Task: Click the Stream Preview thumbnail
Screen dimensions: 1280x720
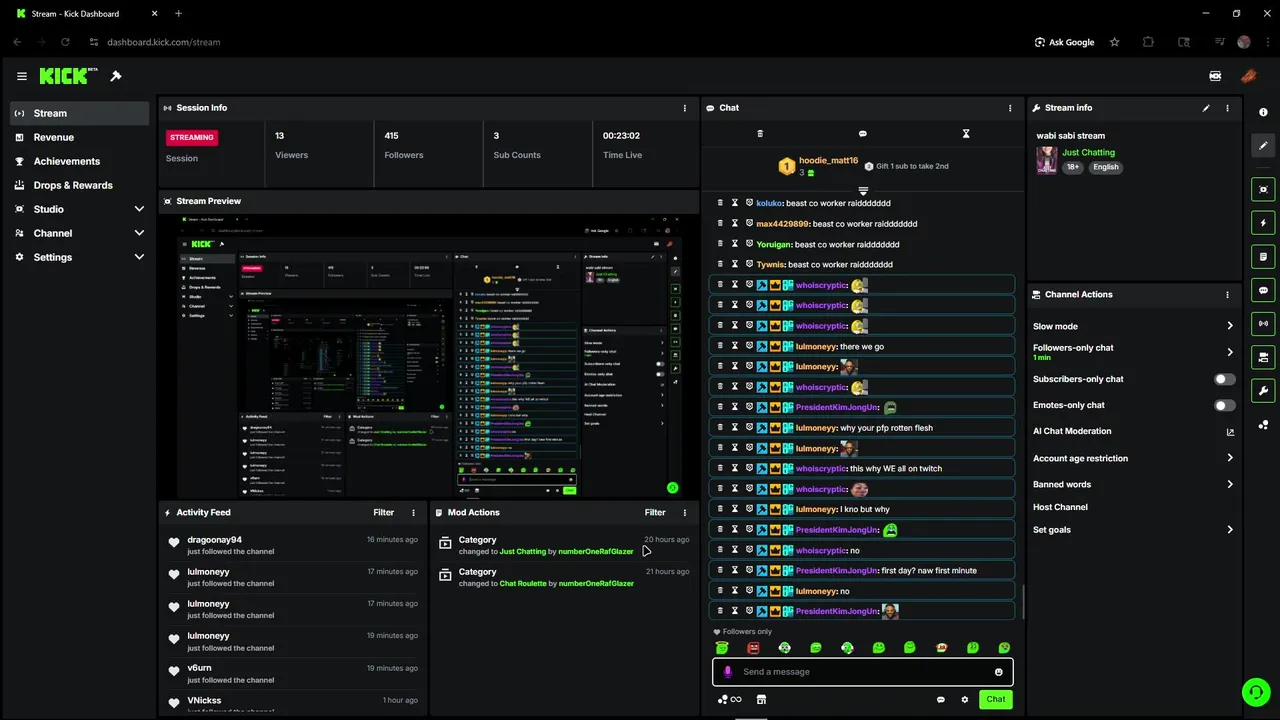Action: [429, 356]
